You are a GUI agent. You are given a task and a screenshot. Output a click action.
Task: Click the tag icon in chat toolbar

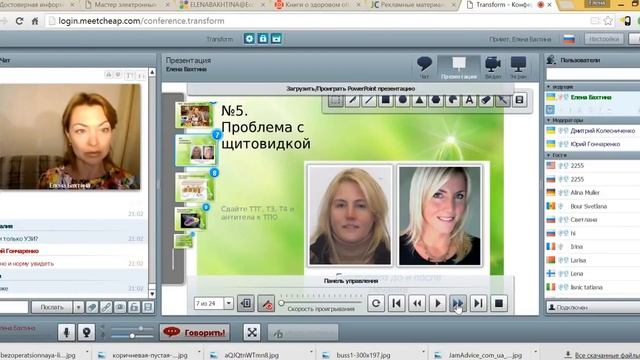click(92, 307)
